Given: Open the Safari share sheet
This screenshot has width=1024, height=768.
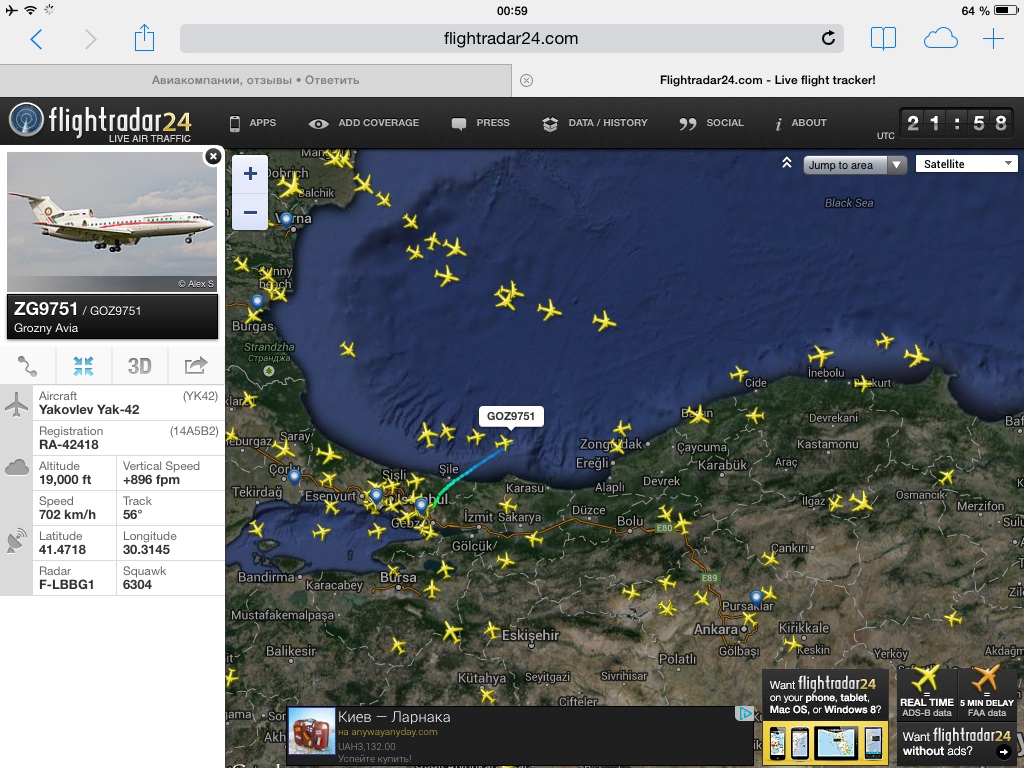Looking at the screenshot, I should tap(144, 38).
